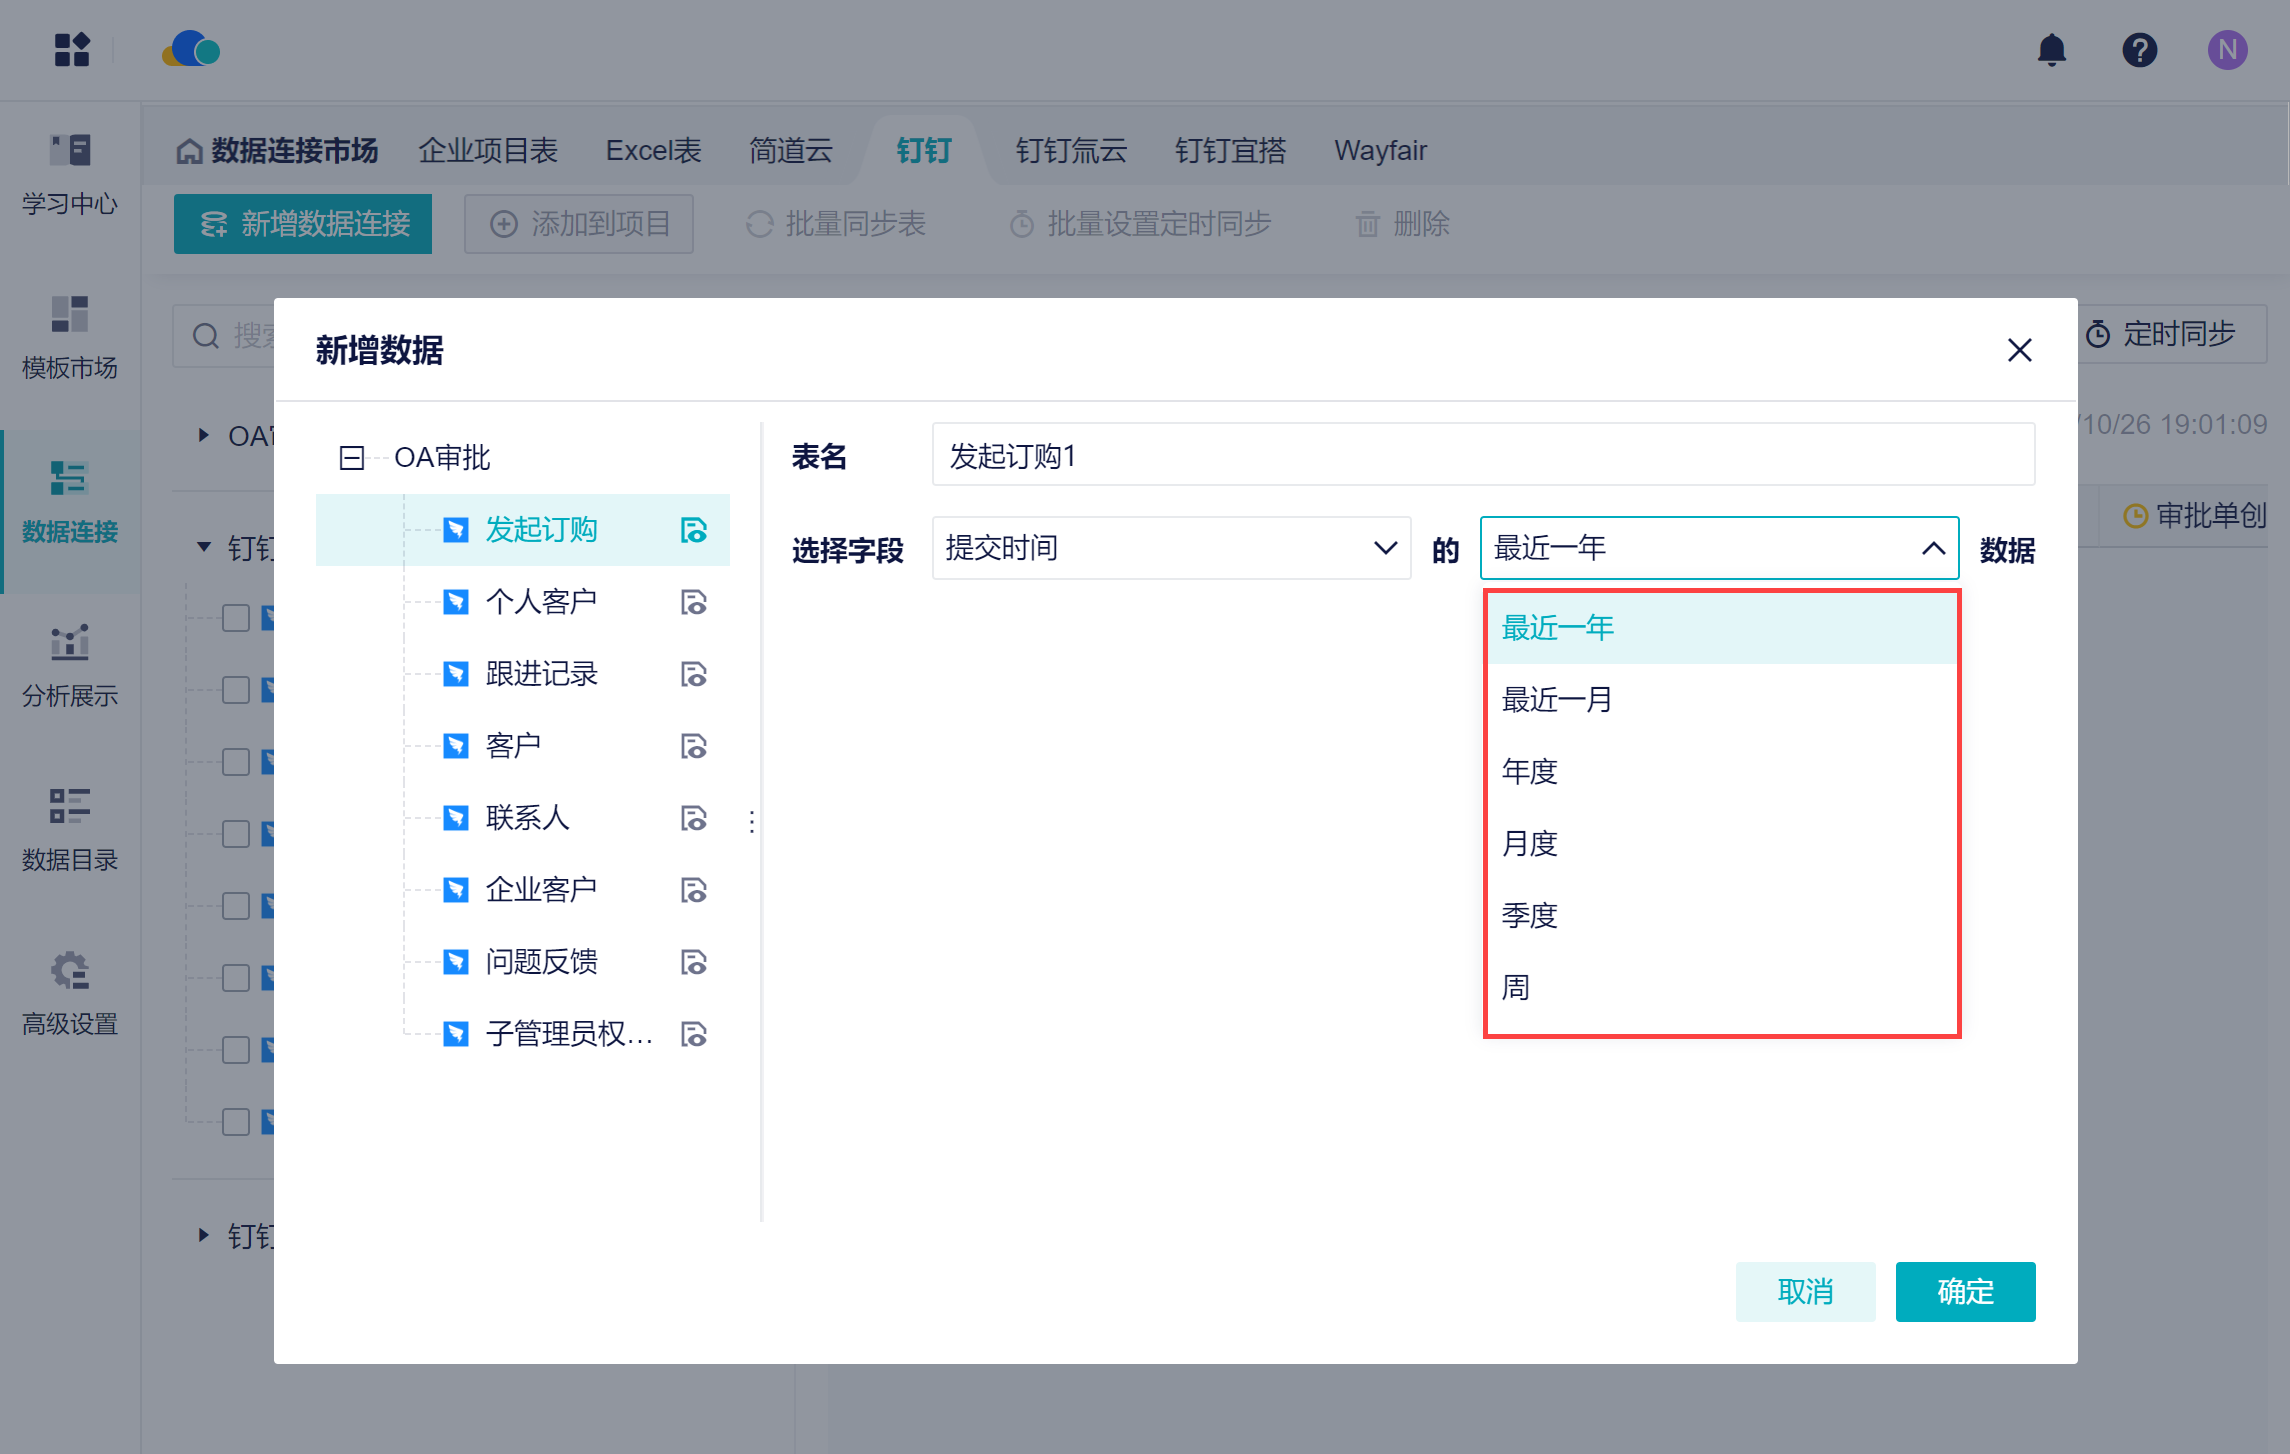Image resolution: width=2290 pixels, height=1454 pixels.
Task: Open the help question mark icon
Action: tap(2139, 50)
